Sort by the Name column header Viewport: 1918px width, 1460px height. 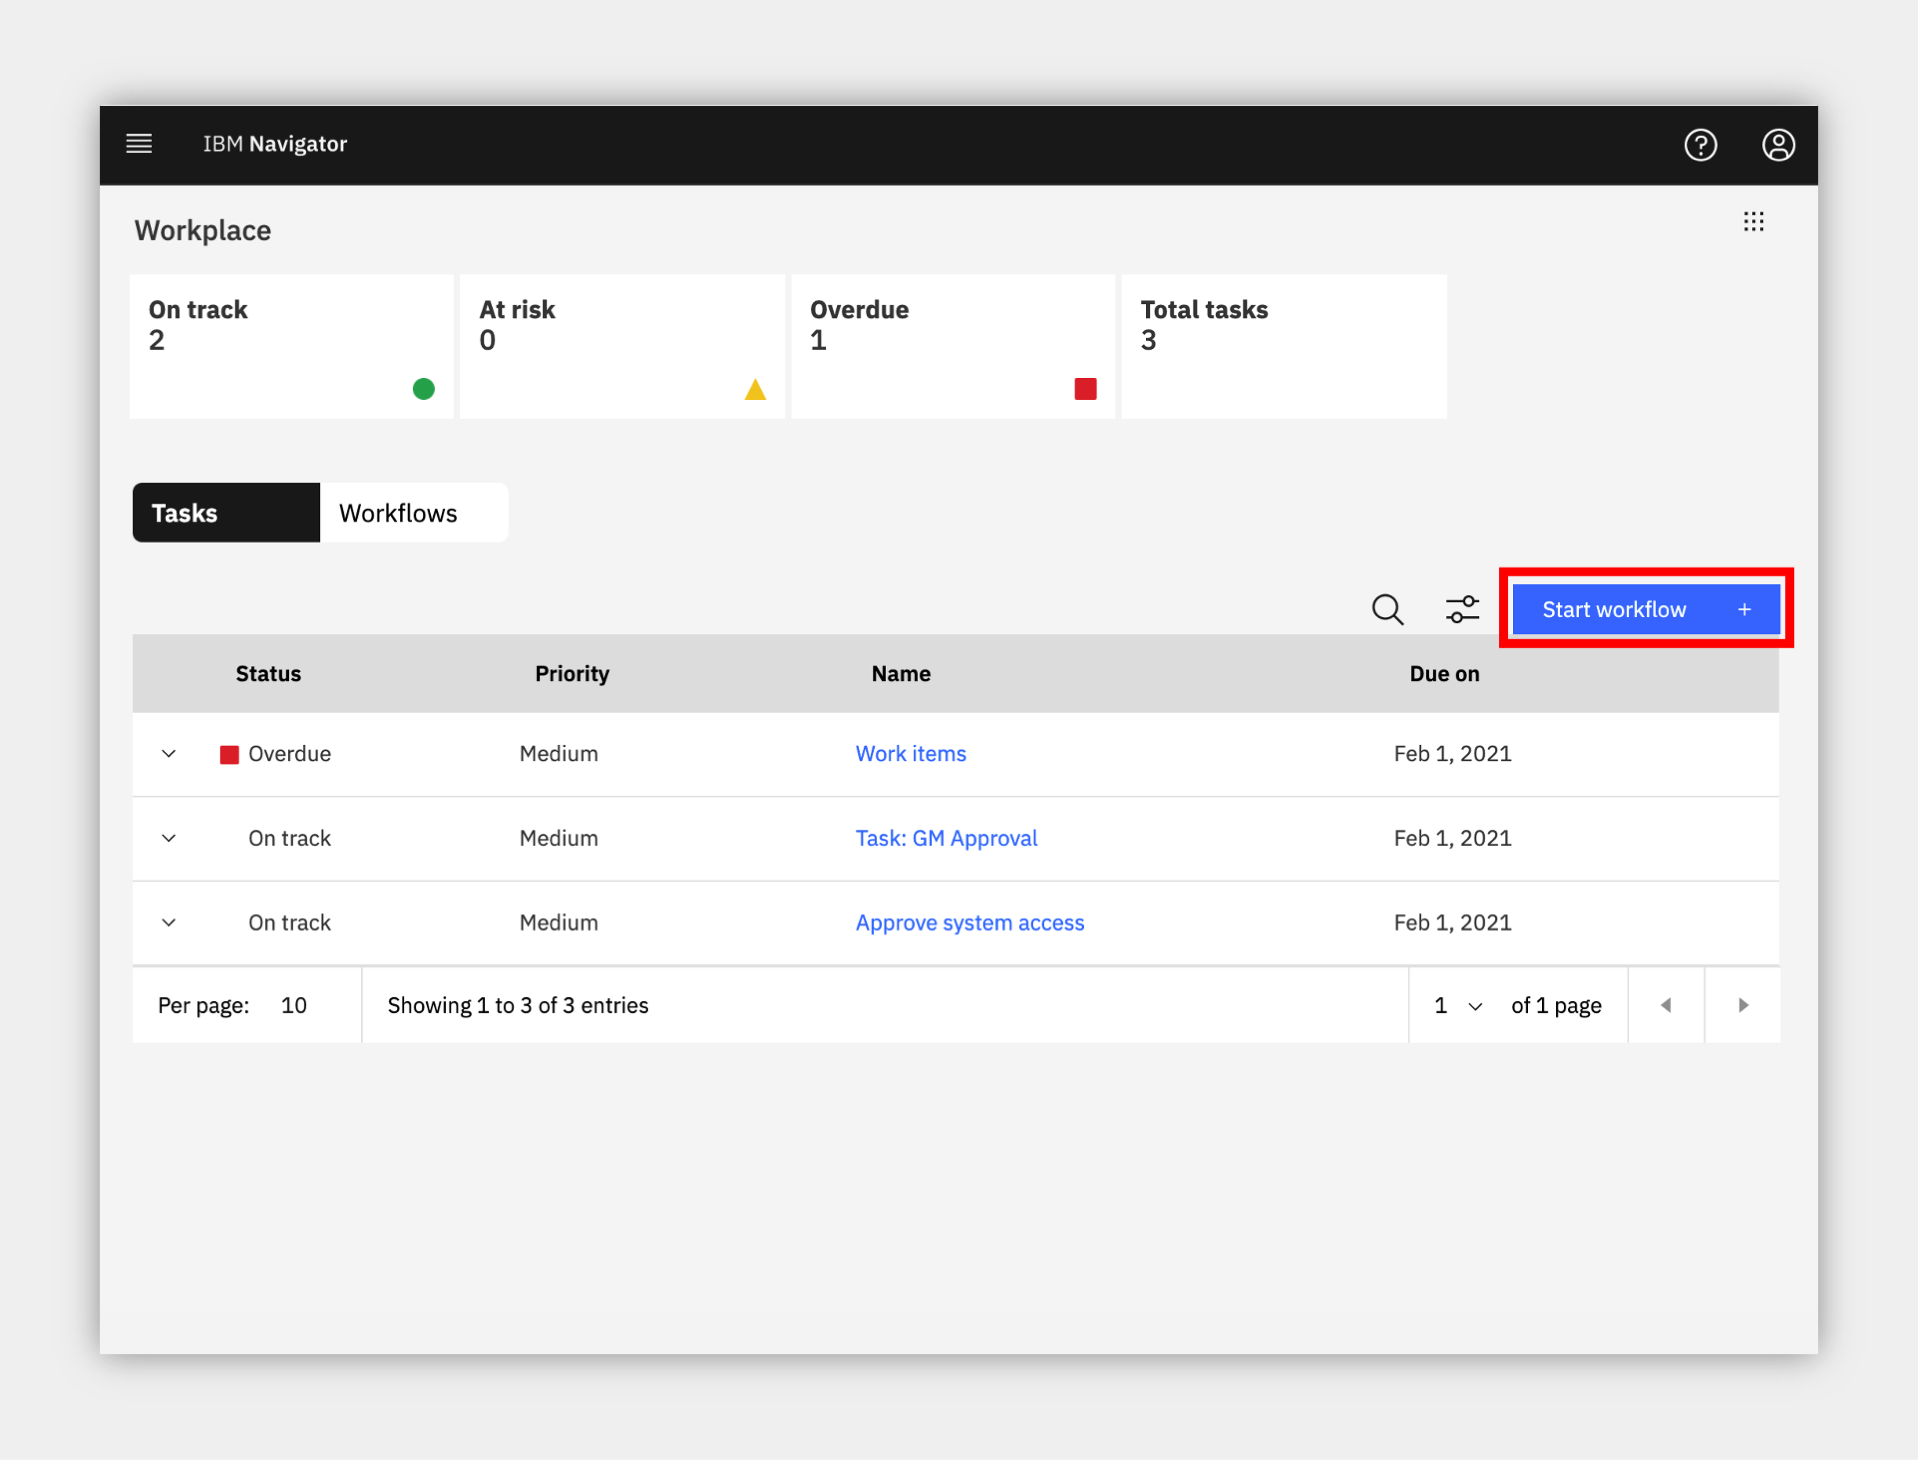[x=901, y=674]
